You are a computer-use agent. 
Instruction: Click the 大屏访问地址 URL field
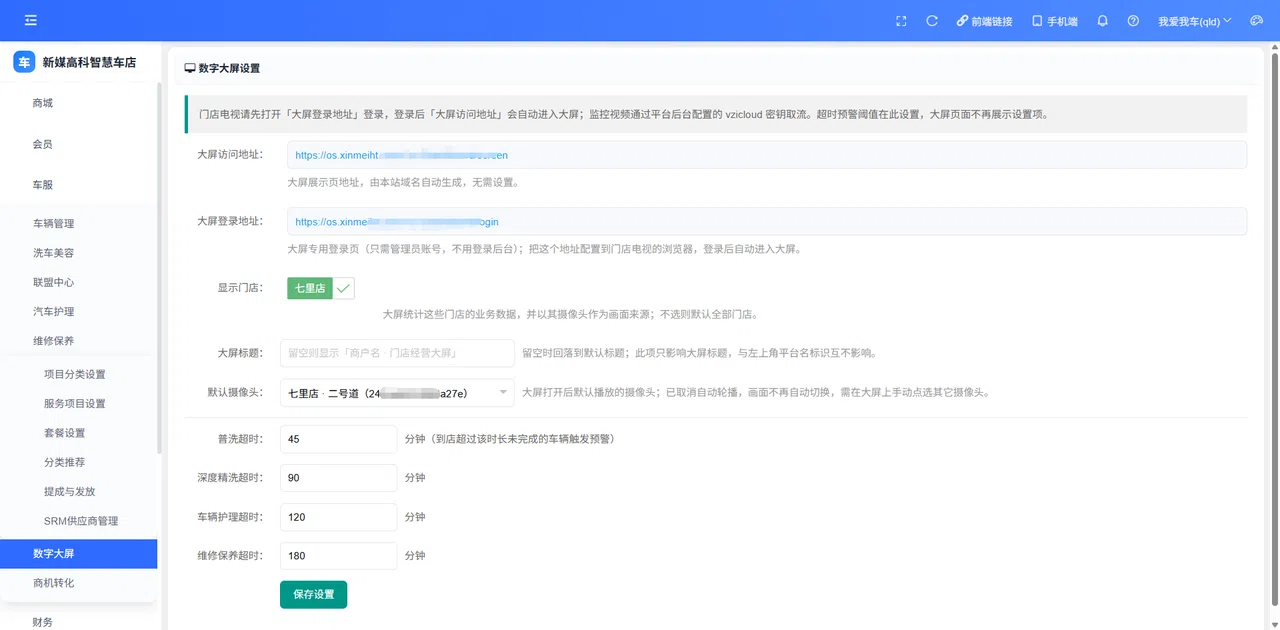tap(767, 155)
